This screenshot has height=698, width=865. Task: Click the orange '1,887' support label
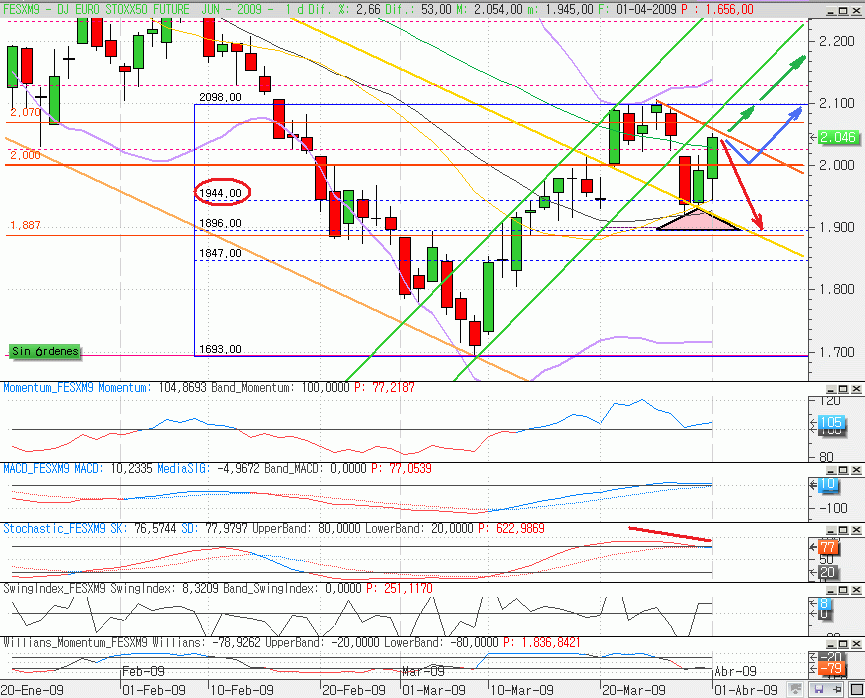point(25,225)
